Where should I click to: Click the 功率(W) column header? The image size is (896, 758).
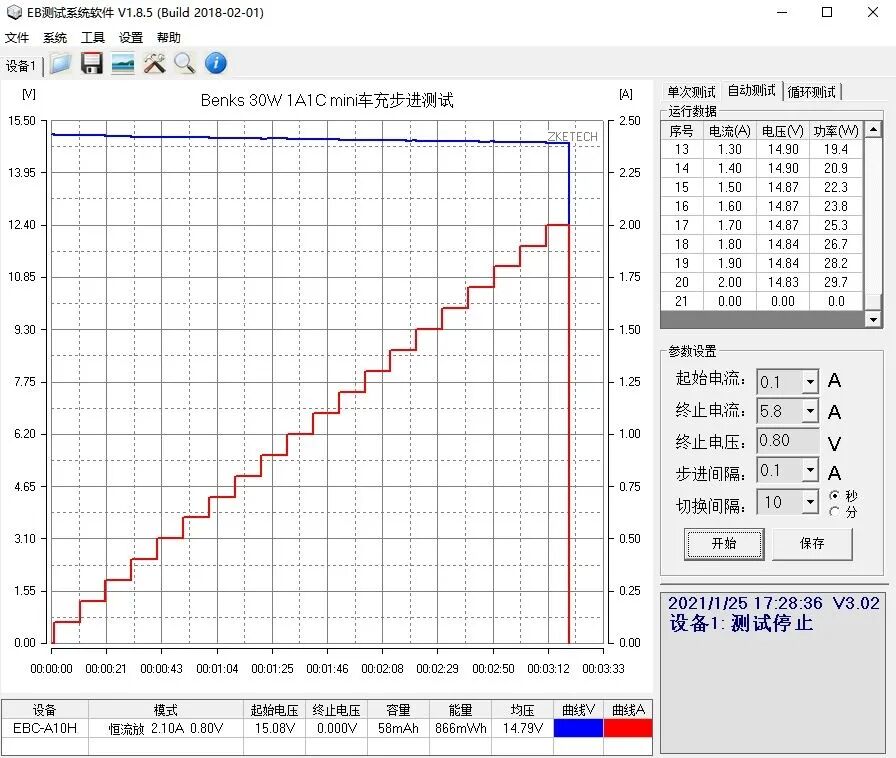coord(836,131)
